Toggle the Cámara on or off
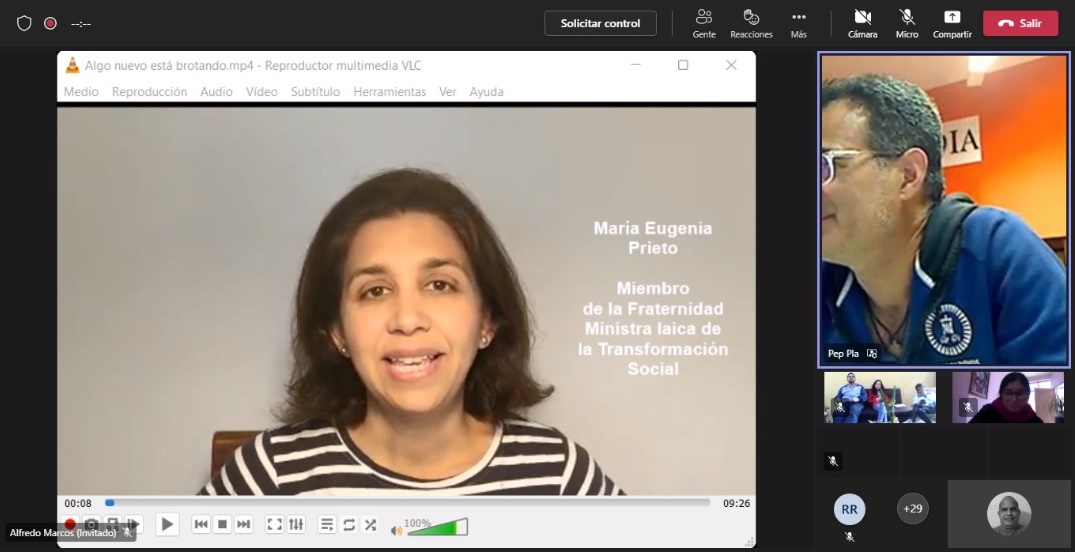This screenshot has width=1075, height=552. 862,23
